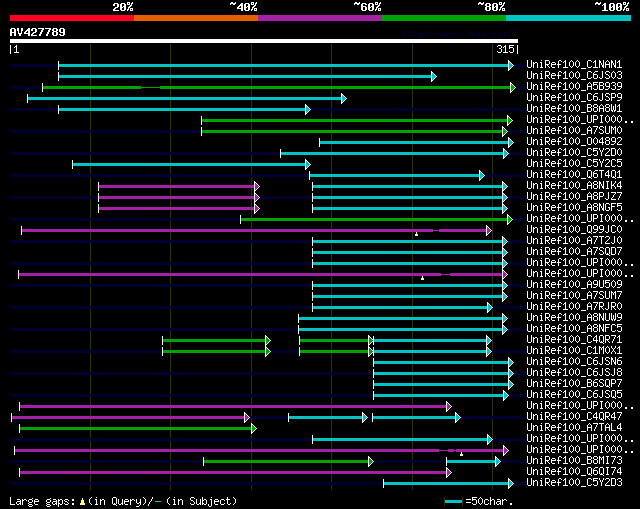Click the cyan alignment bar for UniRef100_O04892
Image resolution: width=640 pixels, height=509 pixels.
click(x=416, y=142)
